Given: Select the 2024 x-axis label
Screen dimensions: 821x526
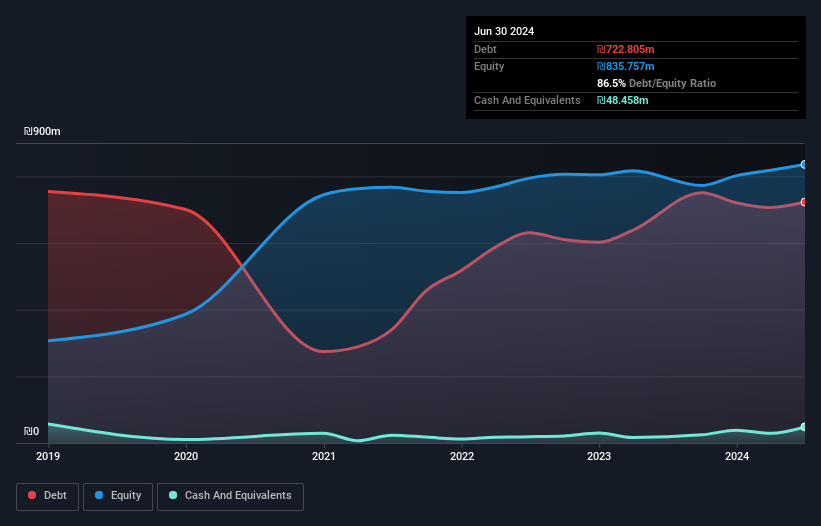Looking at the screenshot, I should [x=737, y=456].
